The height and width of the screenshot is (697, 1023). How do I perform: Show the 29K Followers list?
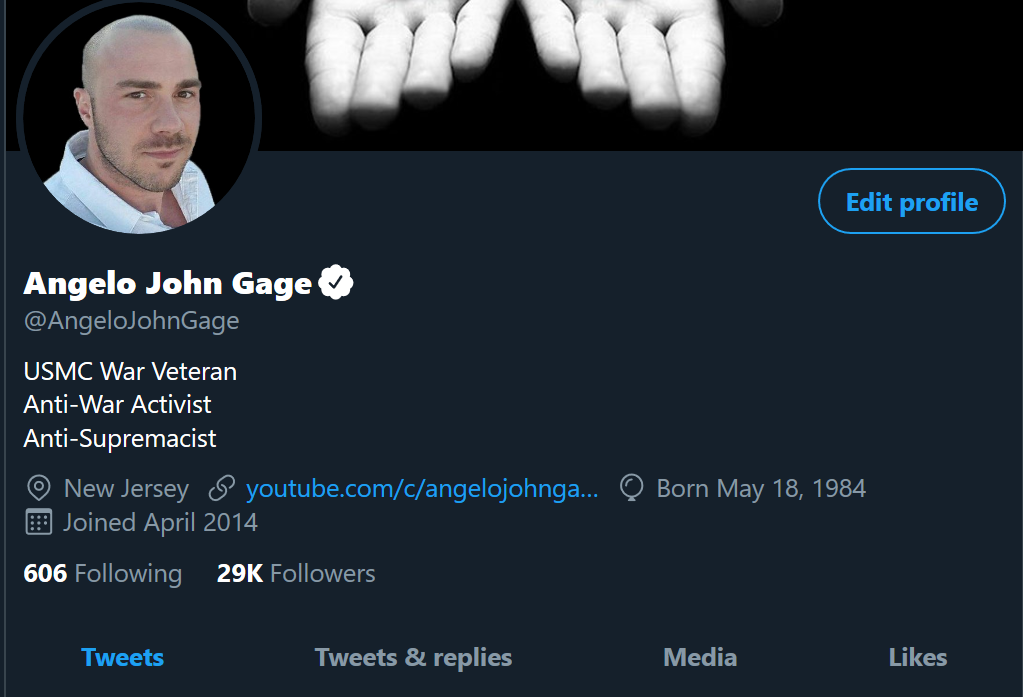pyautogui.click(x=296, y=573)
